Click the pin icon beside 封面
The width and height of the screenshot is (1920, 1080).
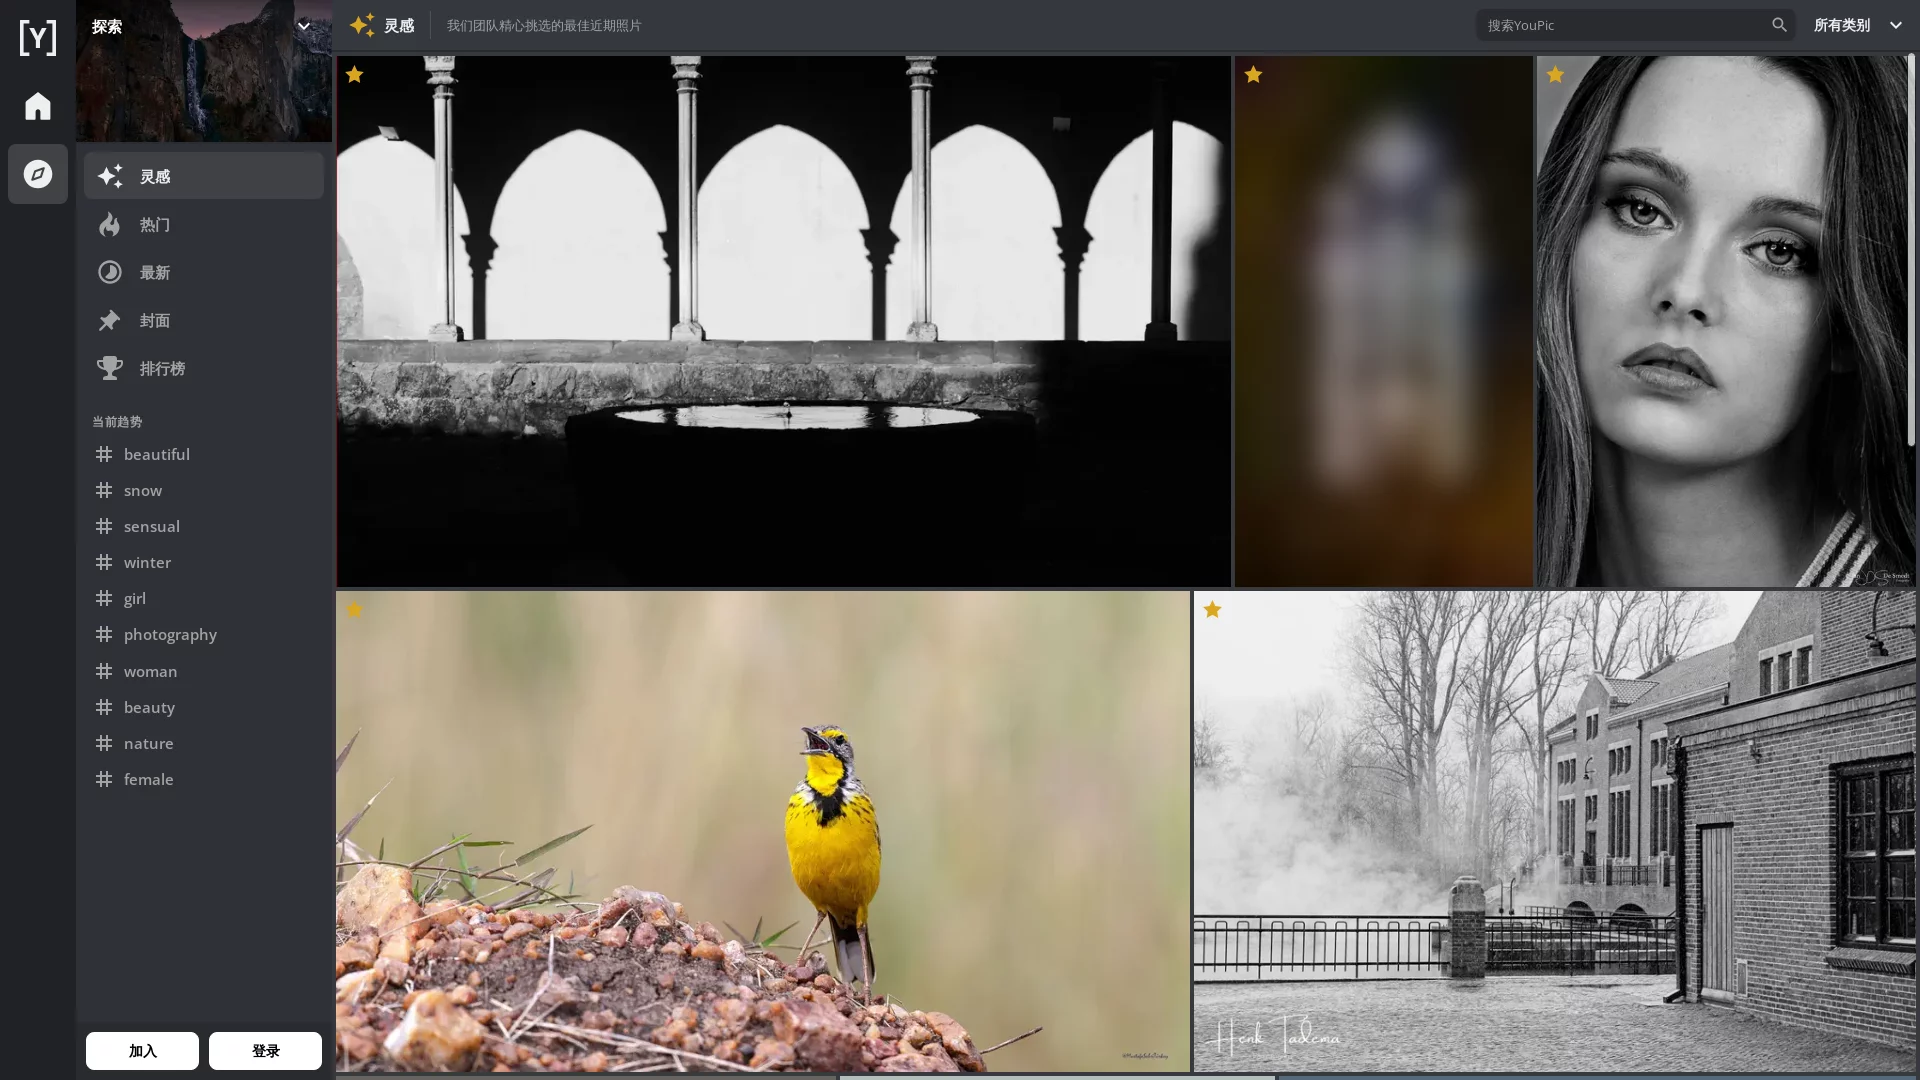coord(110,321)
